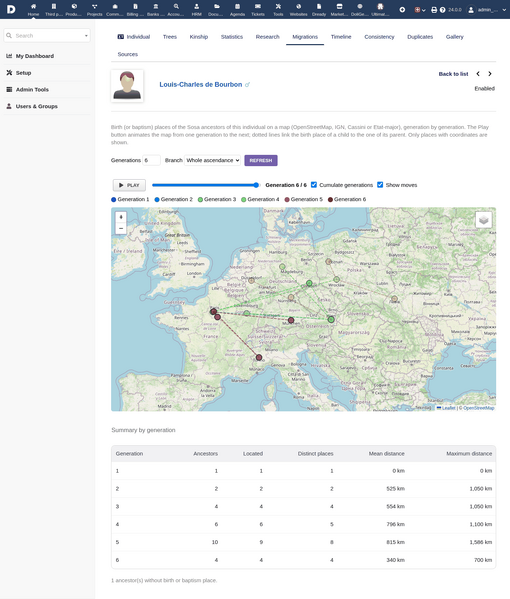
Task: Open Setup in sidebar
Action: (23, 73)
